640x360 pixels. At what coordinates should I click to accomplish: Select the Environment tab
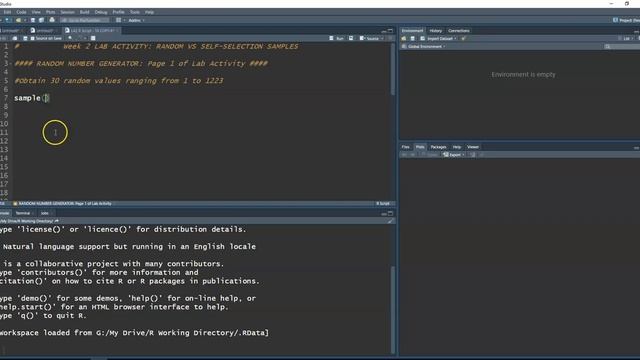(x=412, y=31)
